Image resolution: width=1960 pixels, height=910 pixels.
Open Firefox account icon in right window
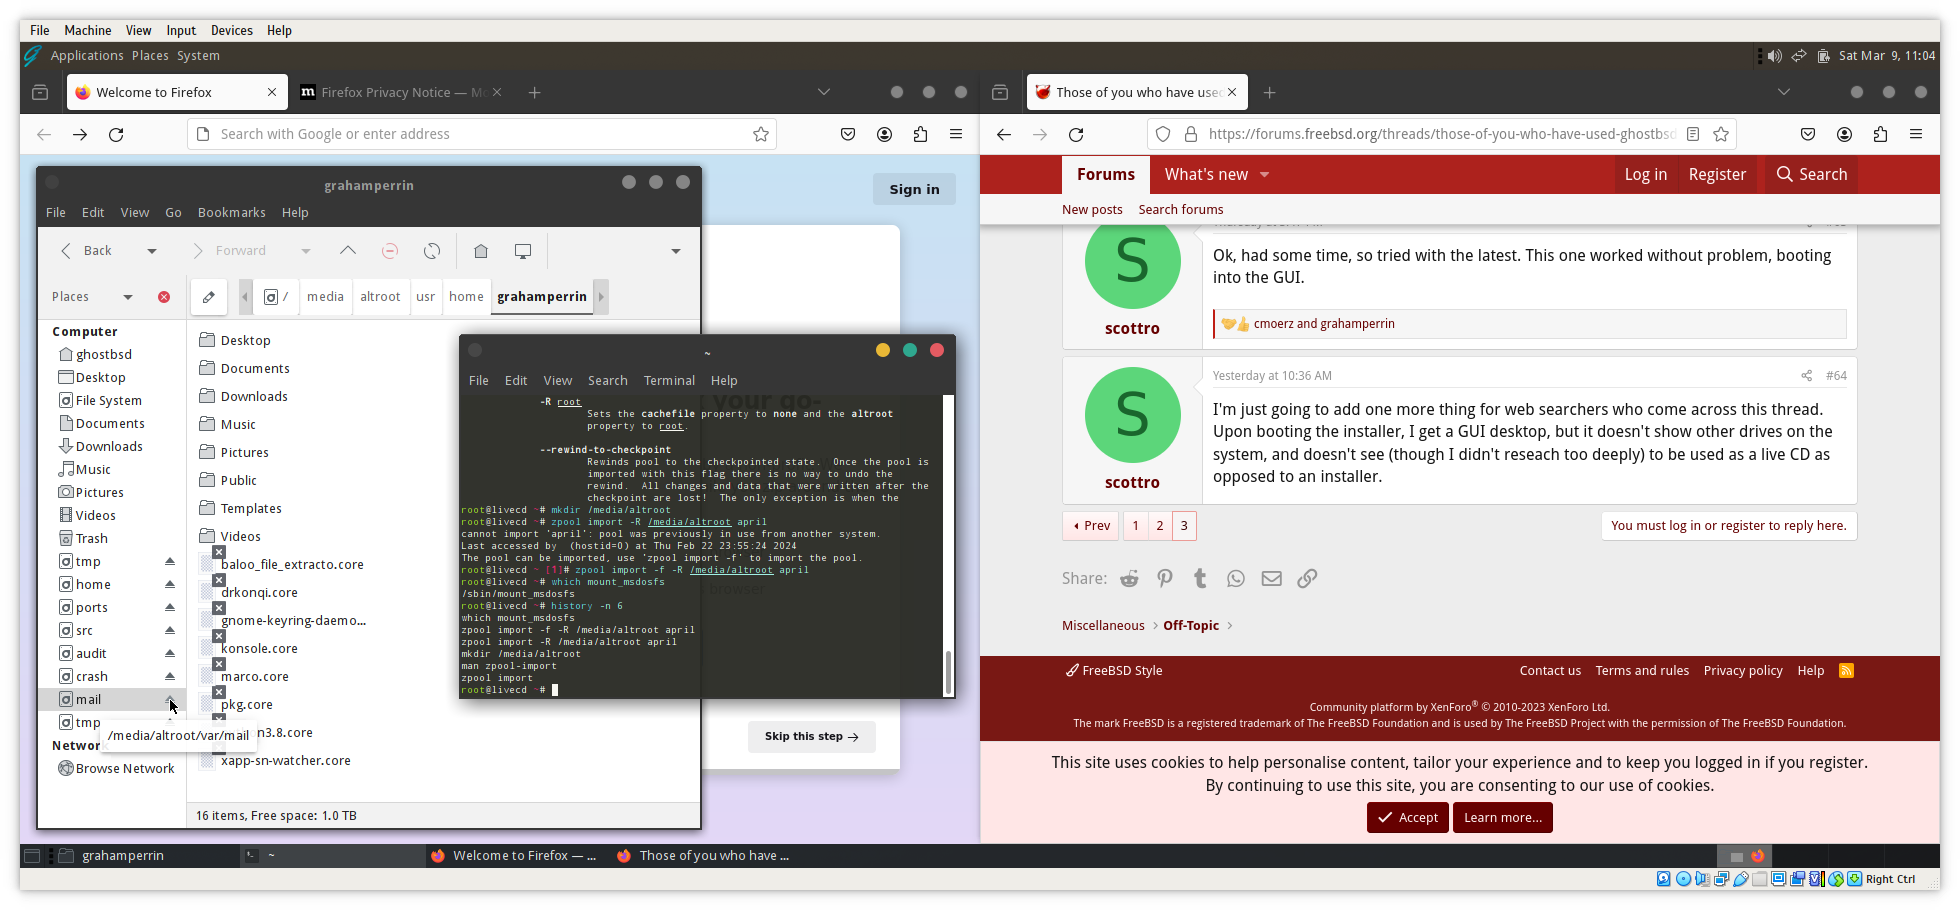tap(1844, 134)
